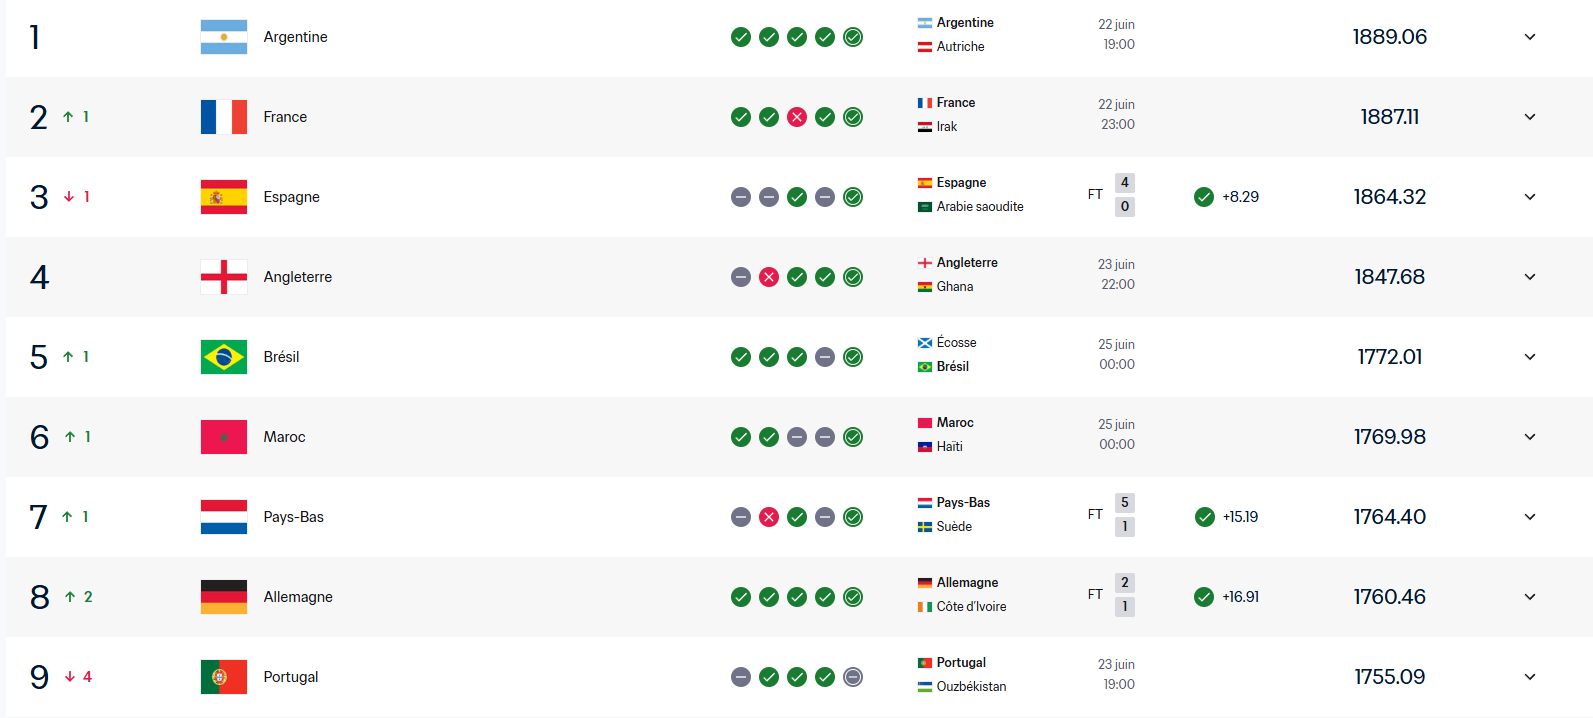
Task: Click the Pays-Bas 5-1 Suède score
Action: (1125, 515)
